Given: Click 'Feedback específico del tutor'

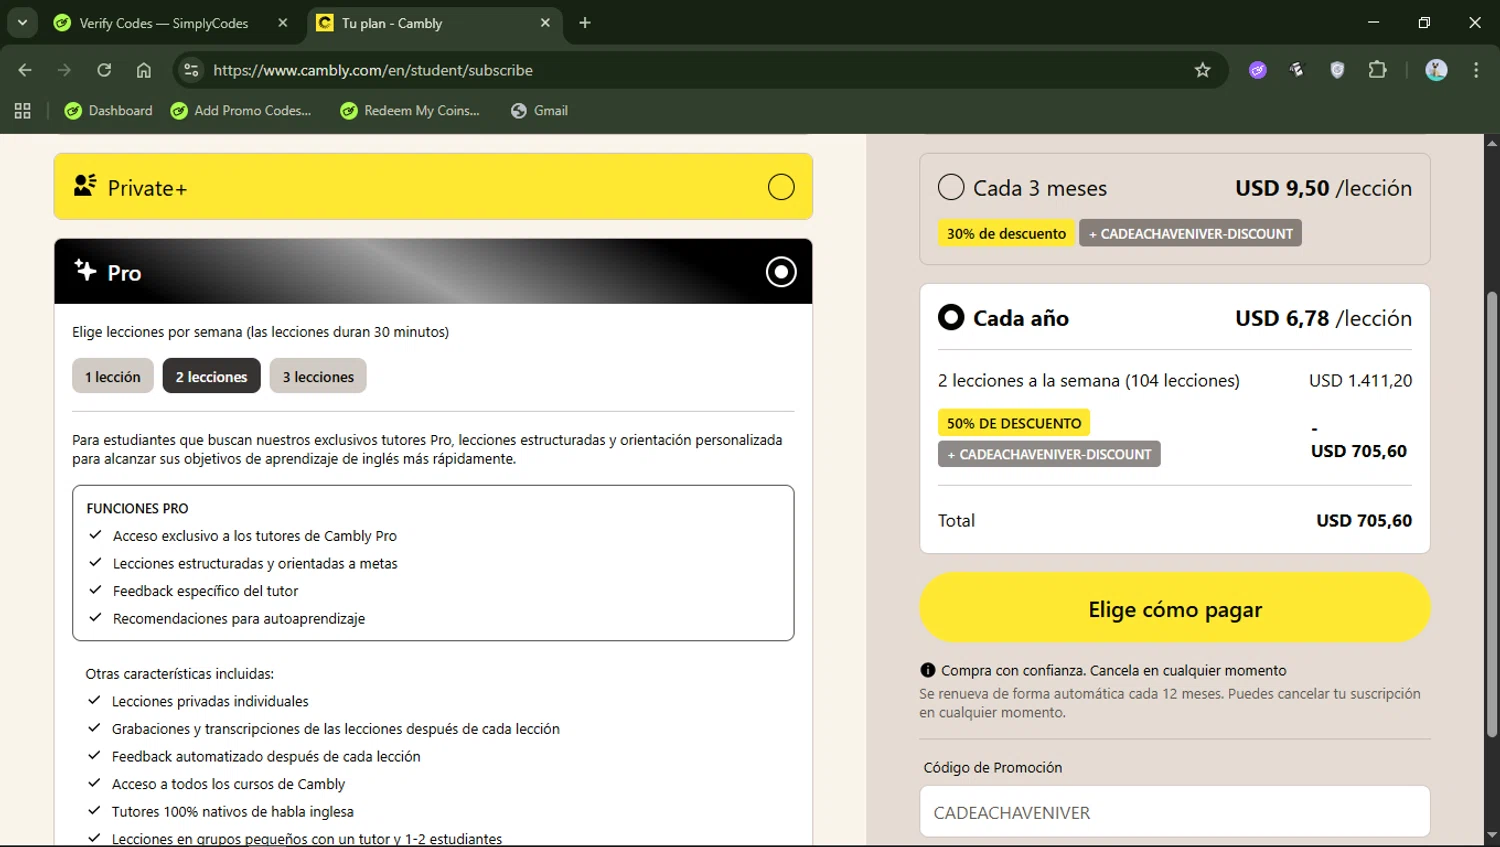Looking at the screenshot, I should tap(205, 591).
